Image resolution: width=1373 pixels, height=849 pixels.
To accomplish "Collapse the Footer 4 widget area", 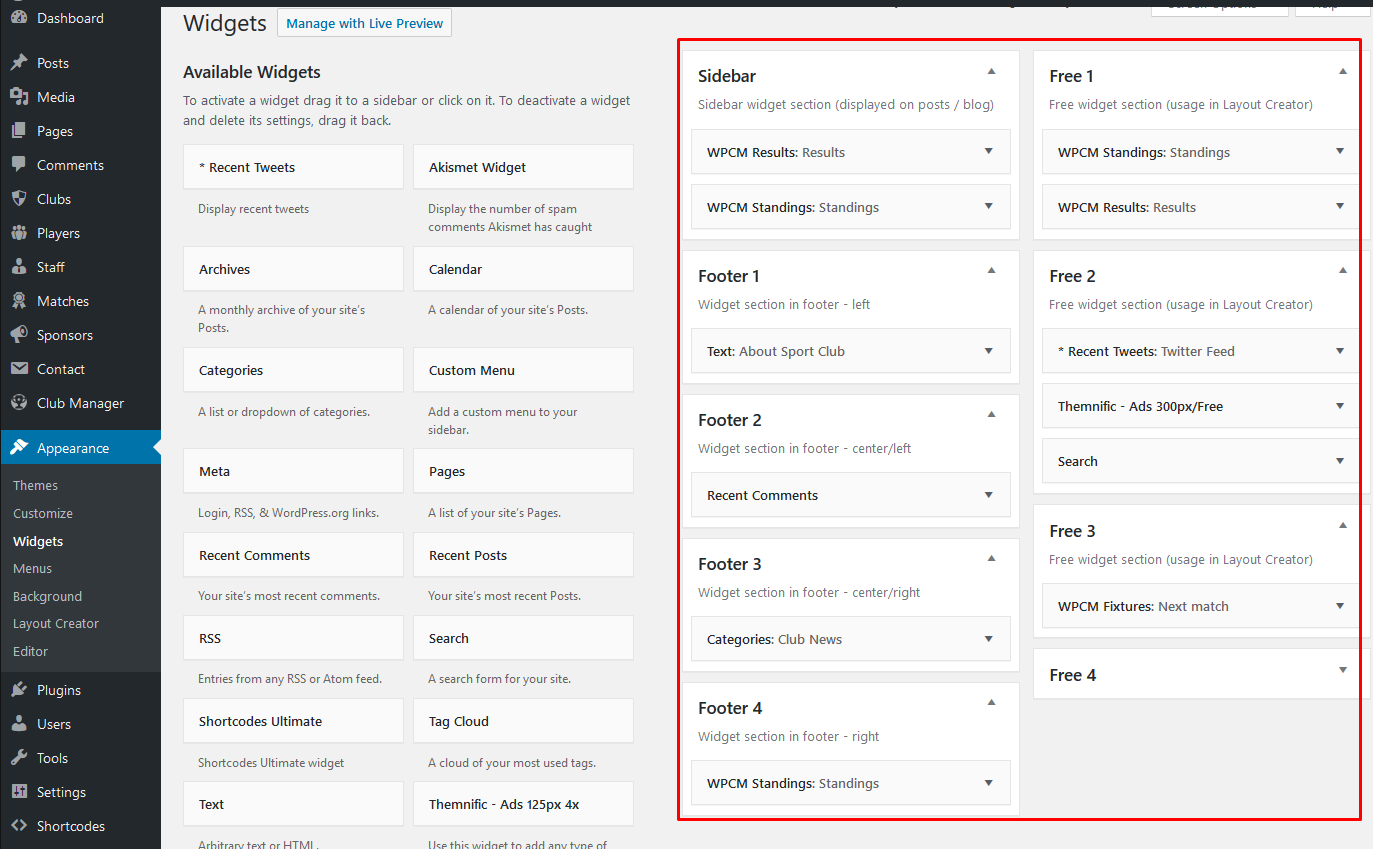I will pyautogui.click(x=991, y=702).
